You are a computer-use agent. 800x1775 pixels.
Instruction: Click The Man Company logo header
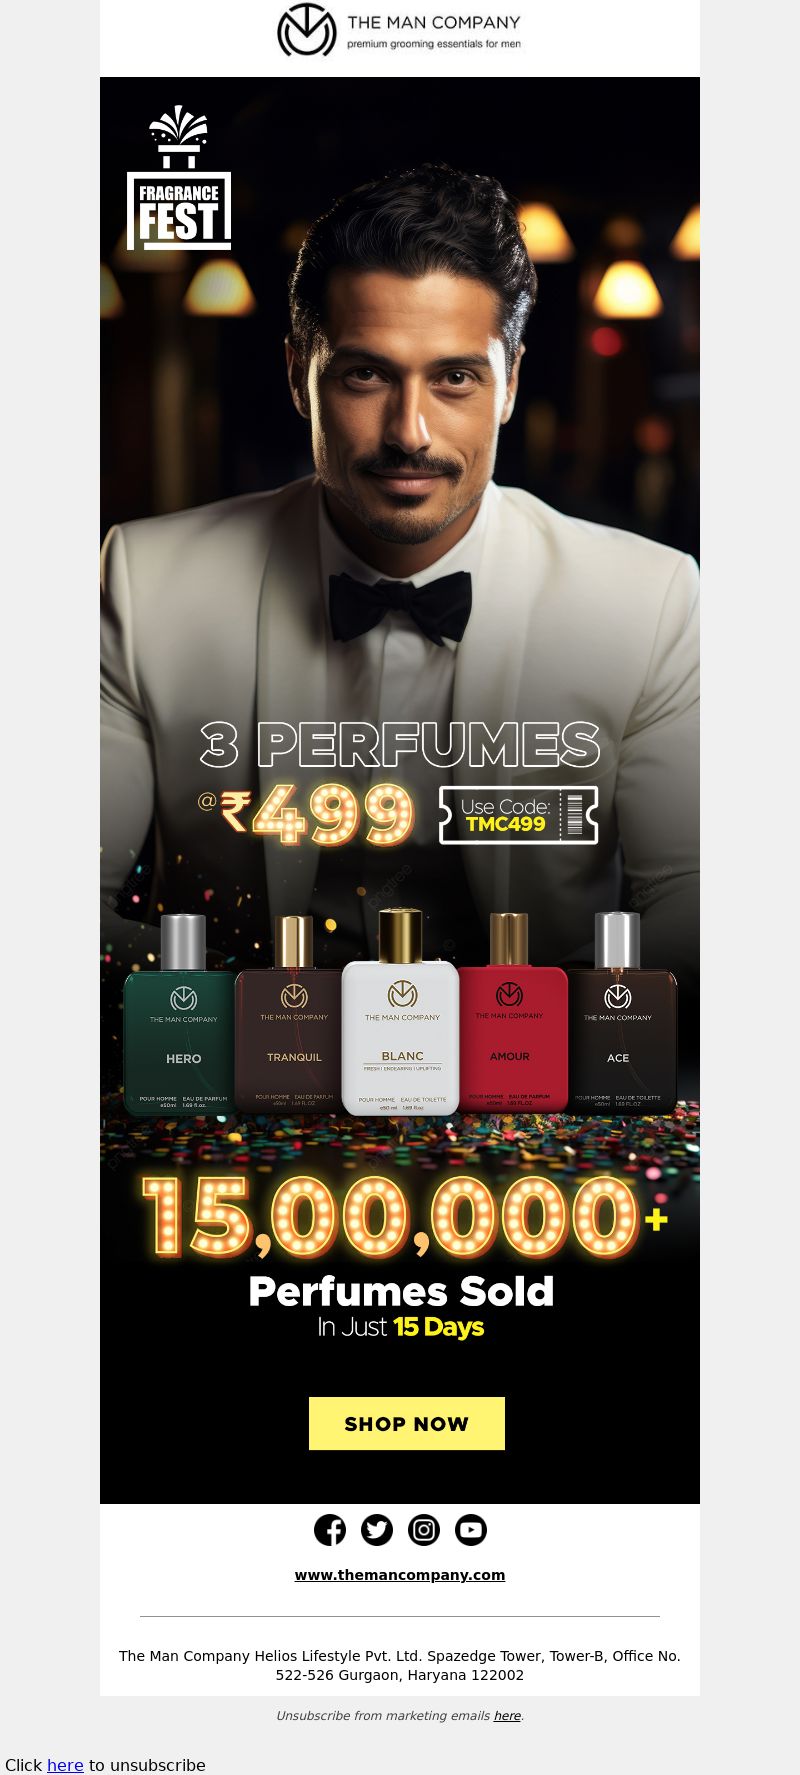tap(399, 31)
